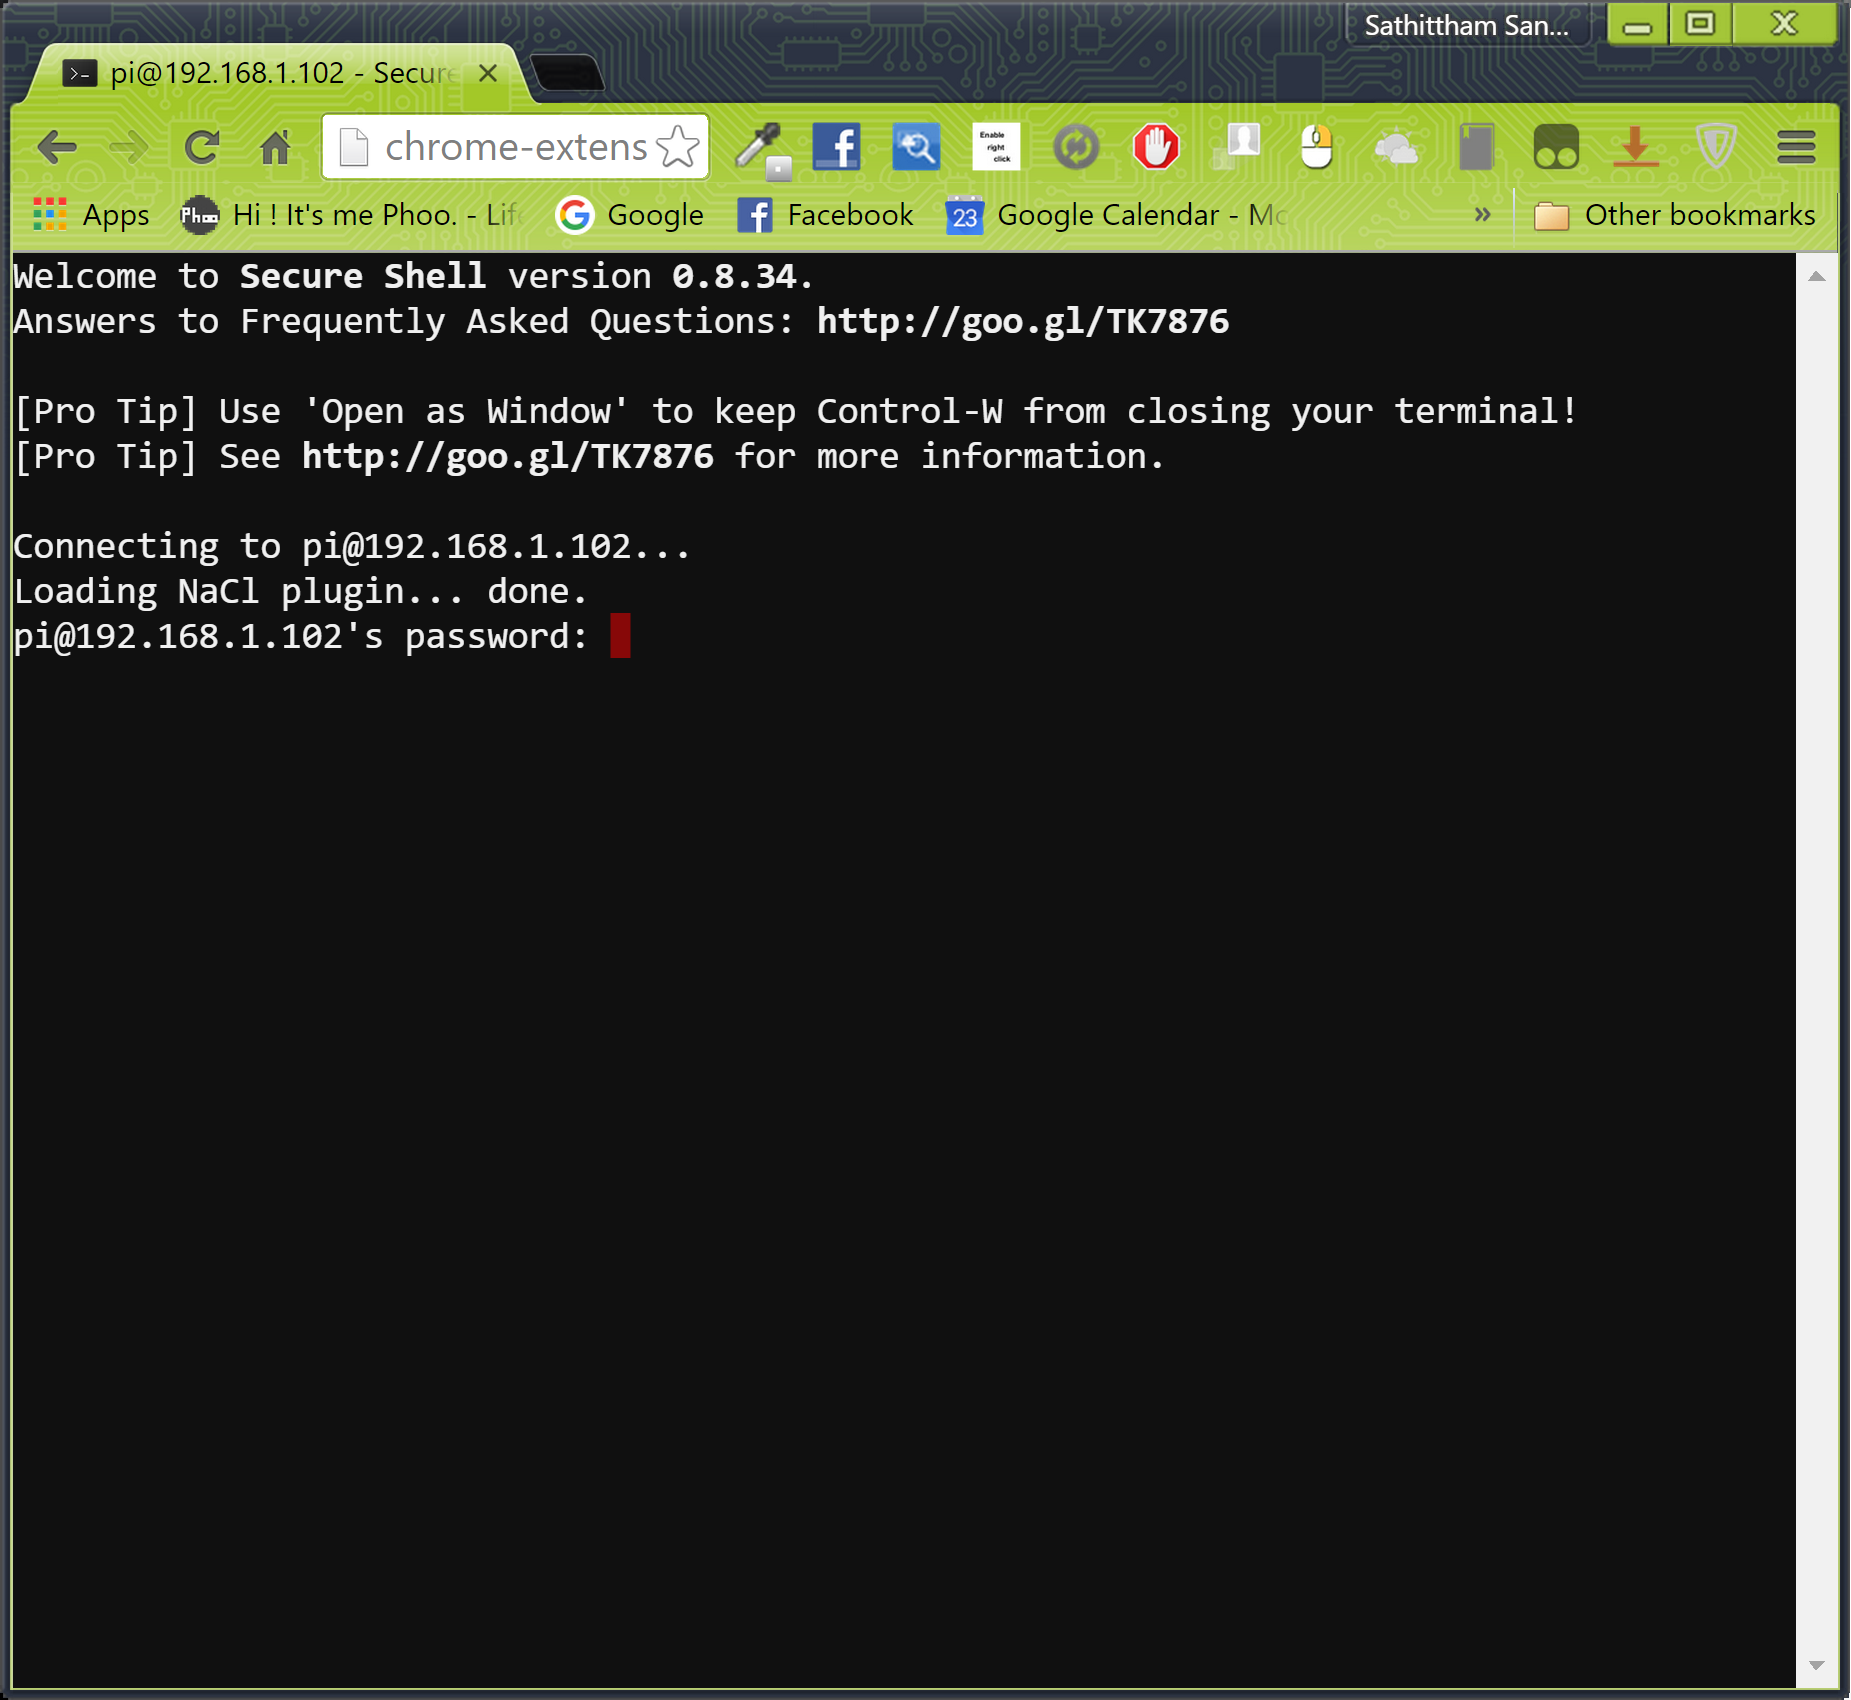Image resolution: width=1851 pixels, height=1700 pixels.
Task: Click the Google bookmark link
Action: [x=630, y=214]
